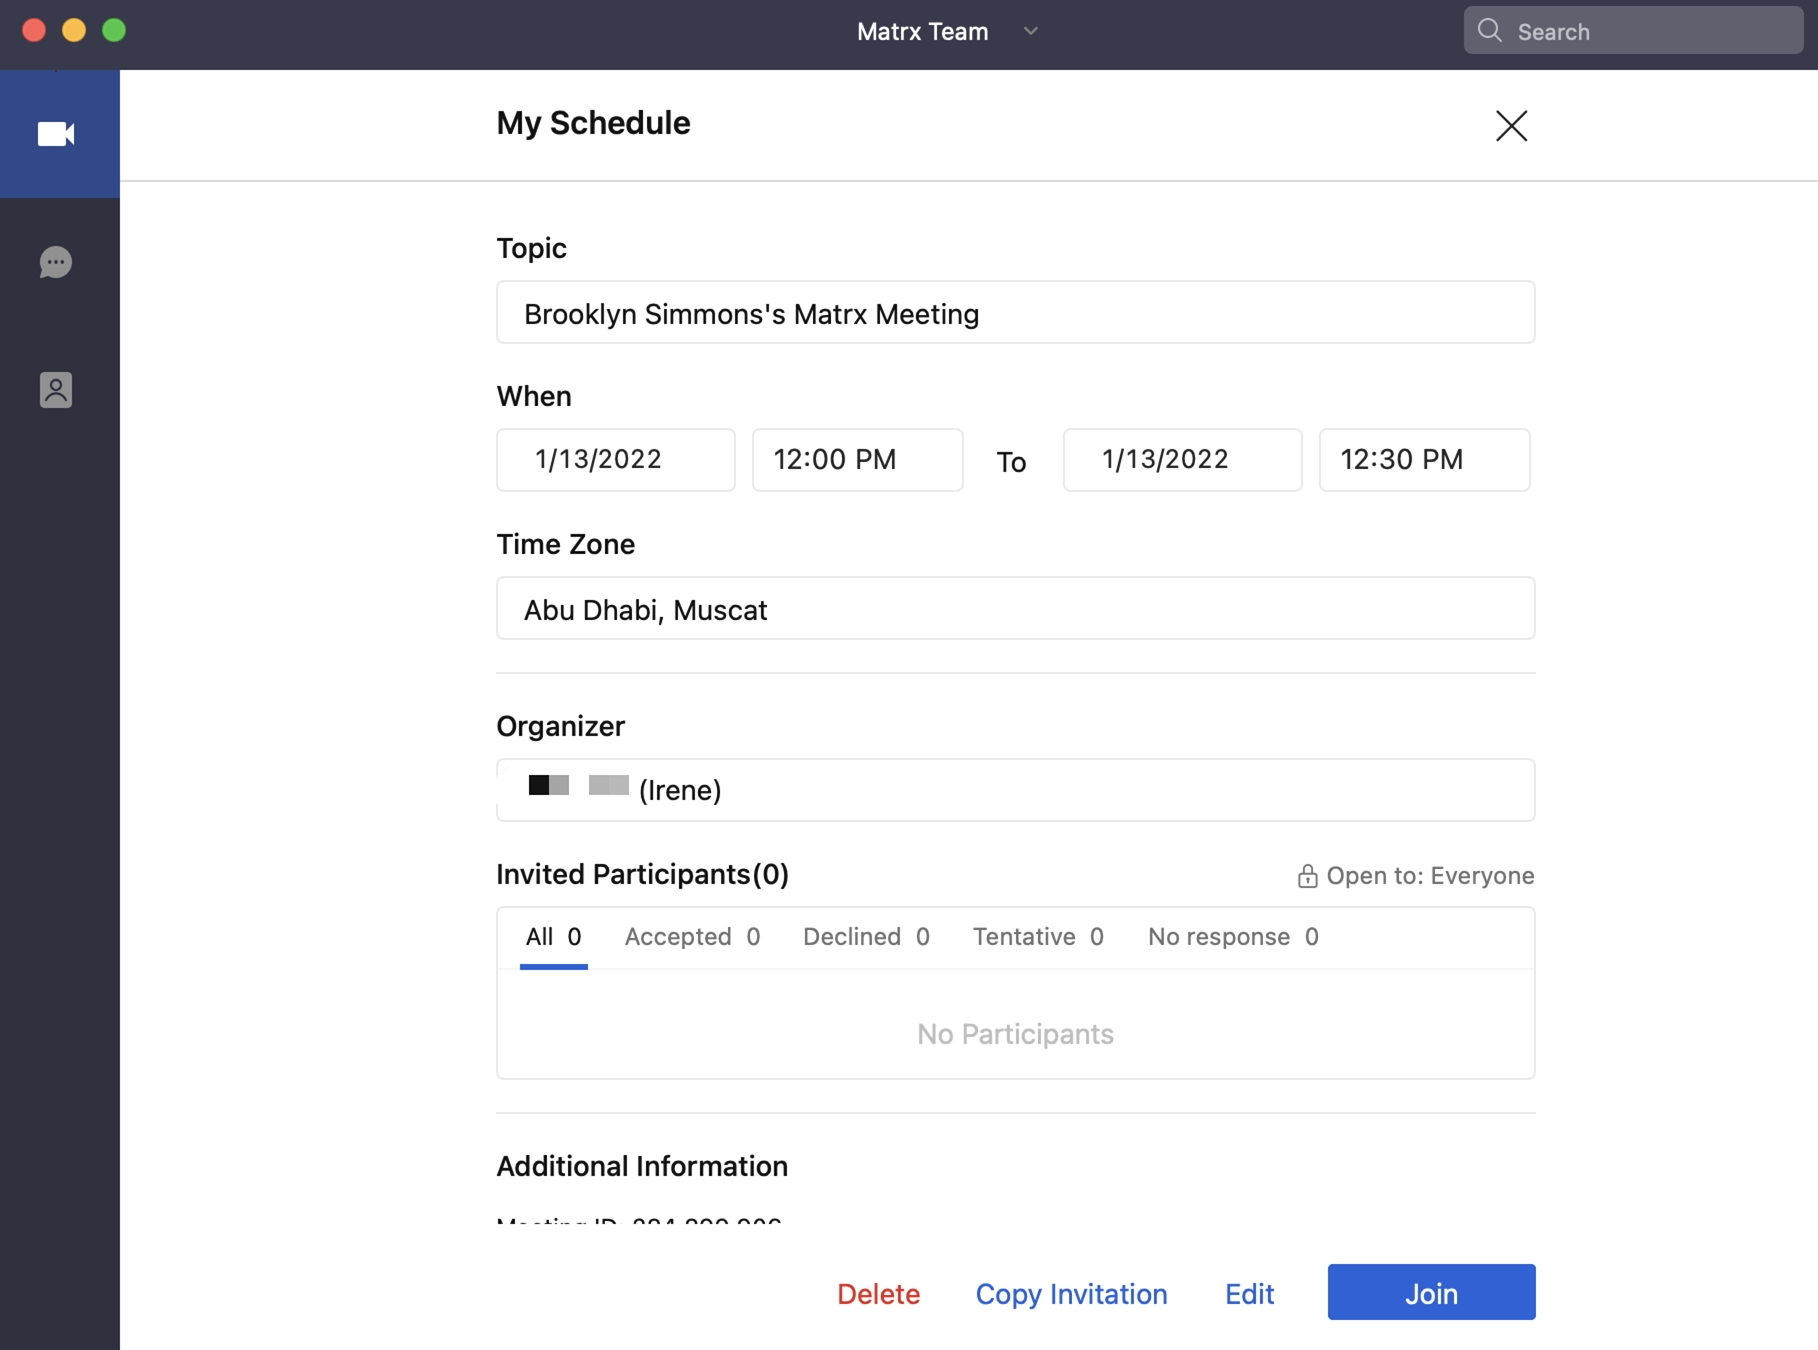1818x1350 pixels.
Task: Select the end date 1/13/2022 field
Action: pos(1182,460)
